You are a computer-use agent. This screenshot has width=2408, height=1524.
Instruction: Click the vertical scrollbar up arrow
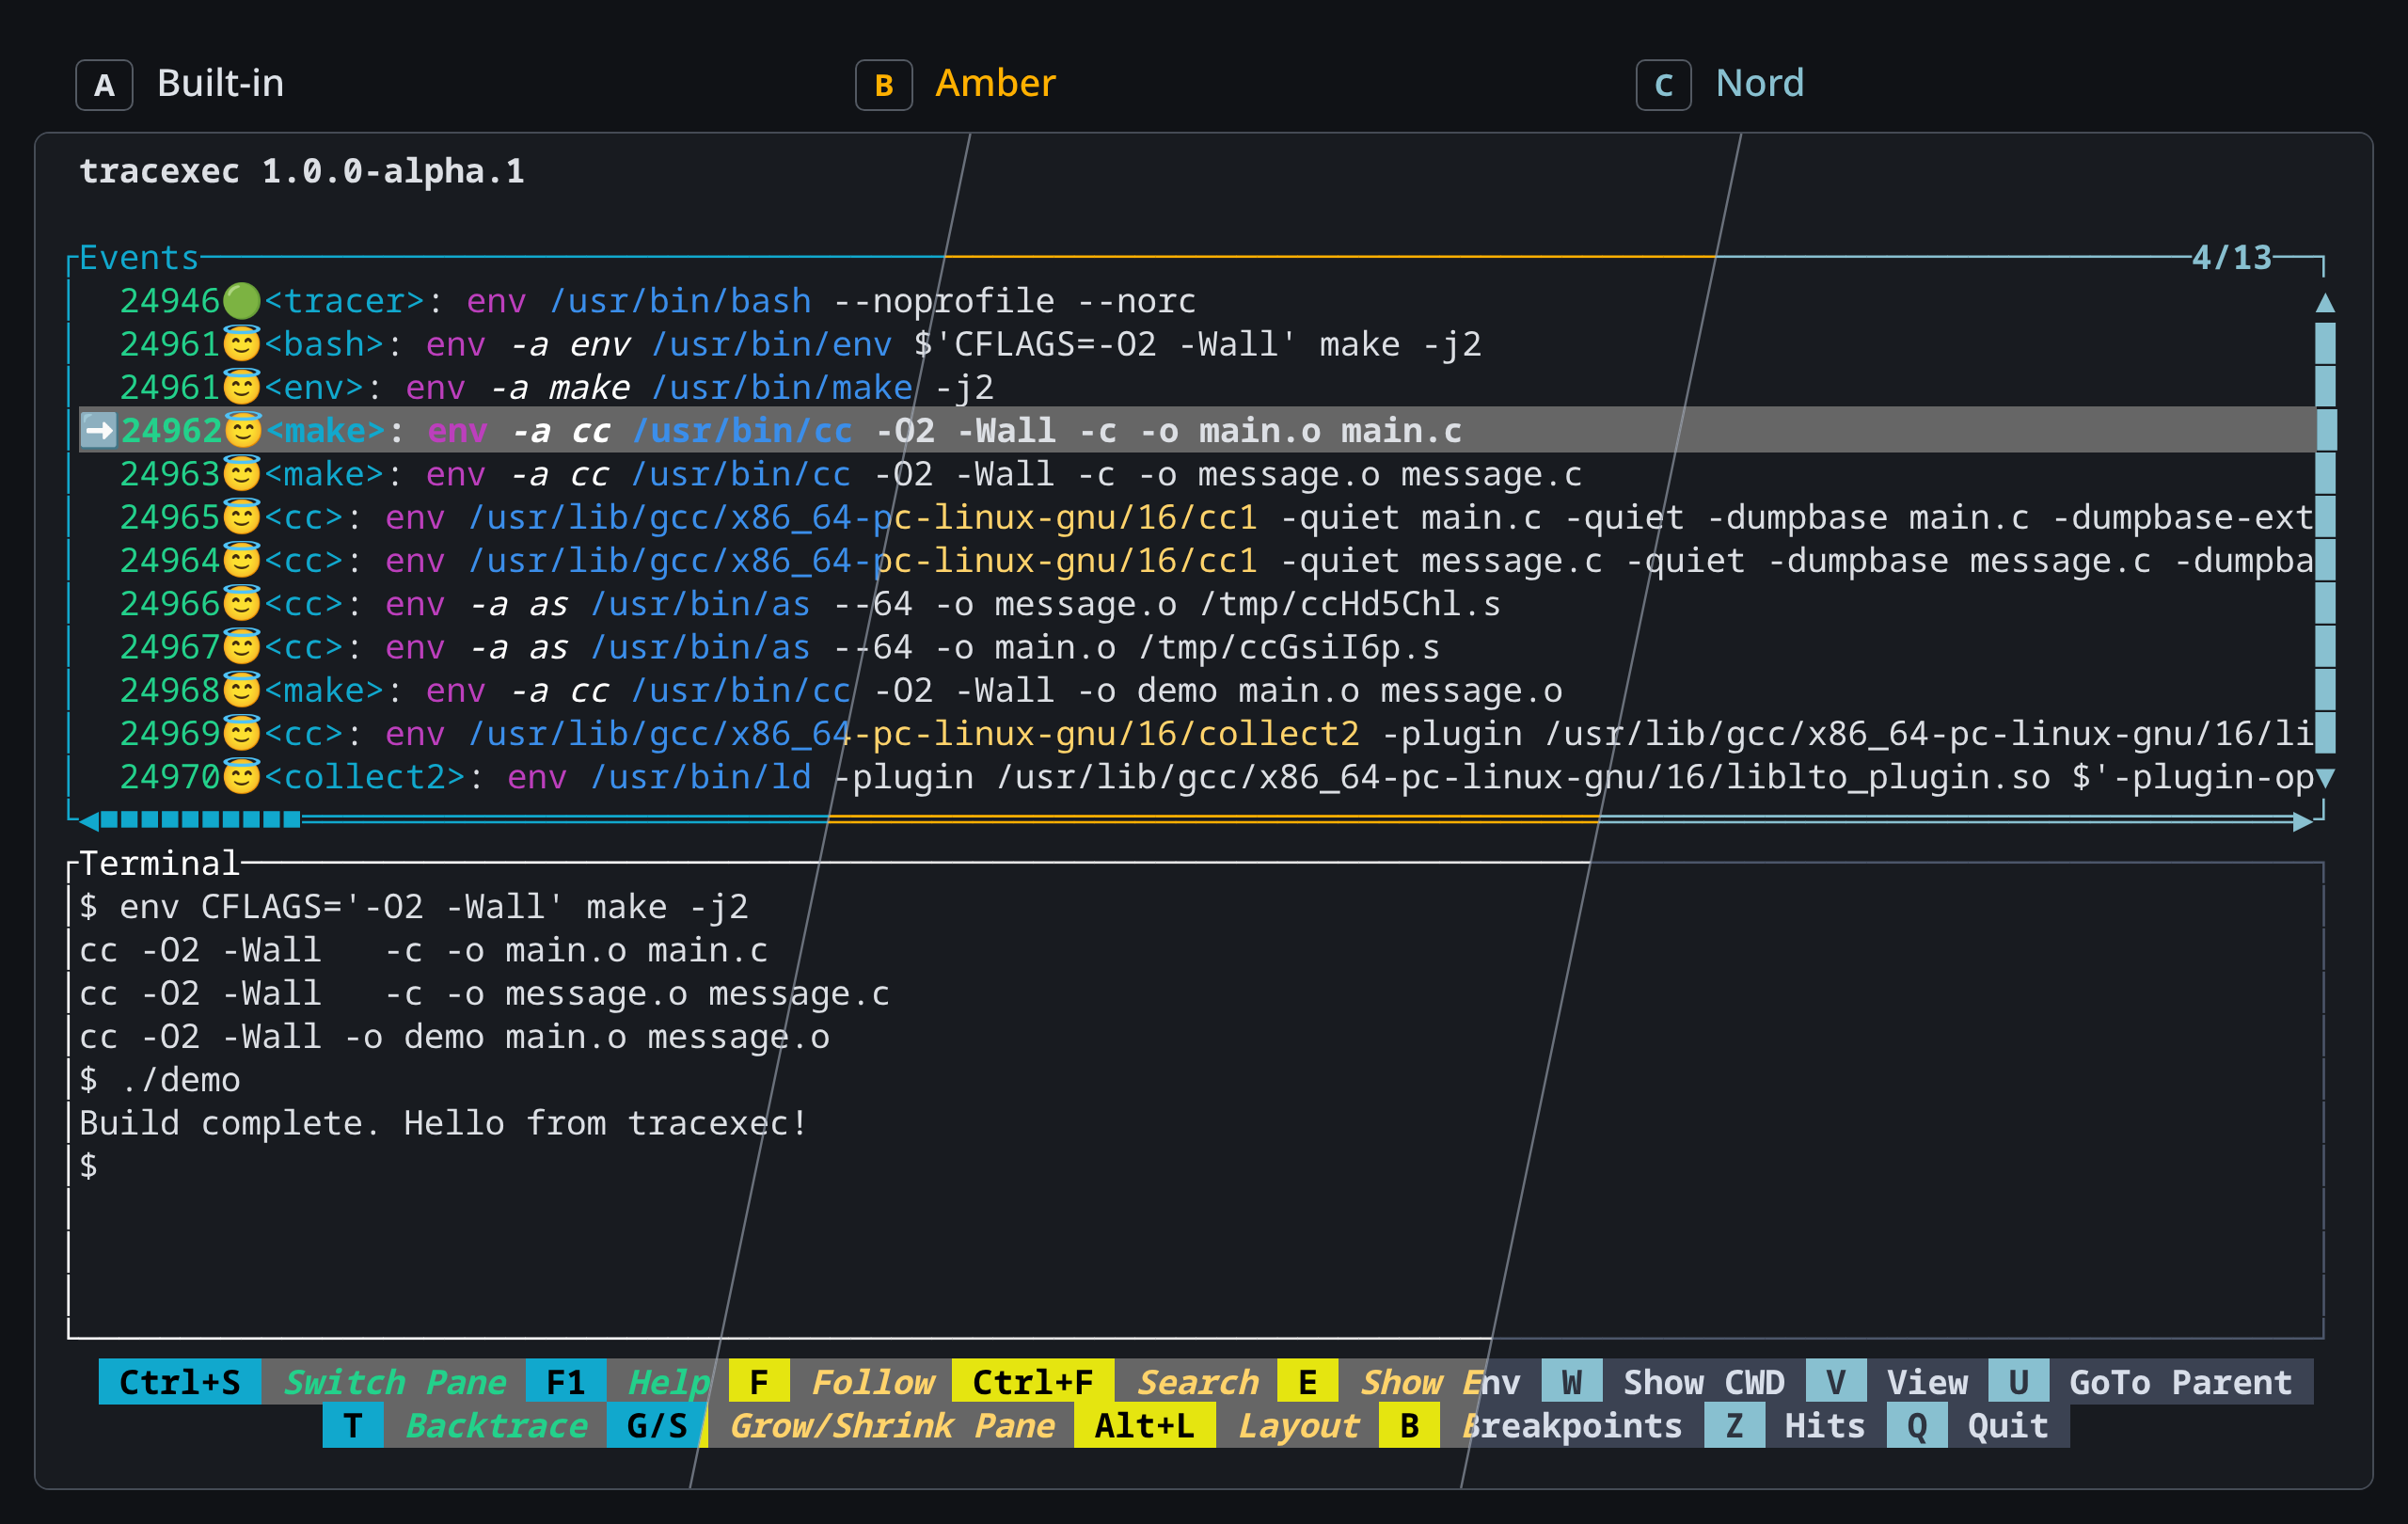(2326, 302)
